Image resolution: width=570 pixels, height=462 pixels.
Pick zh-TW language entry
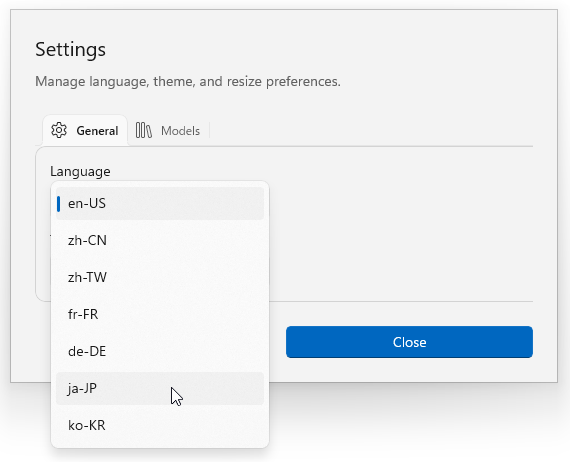click(x=160, y=277)
